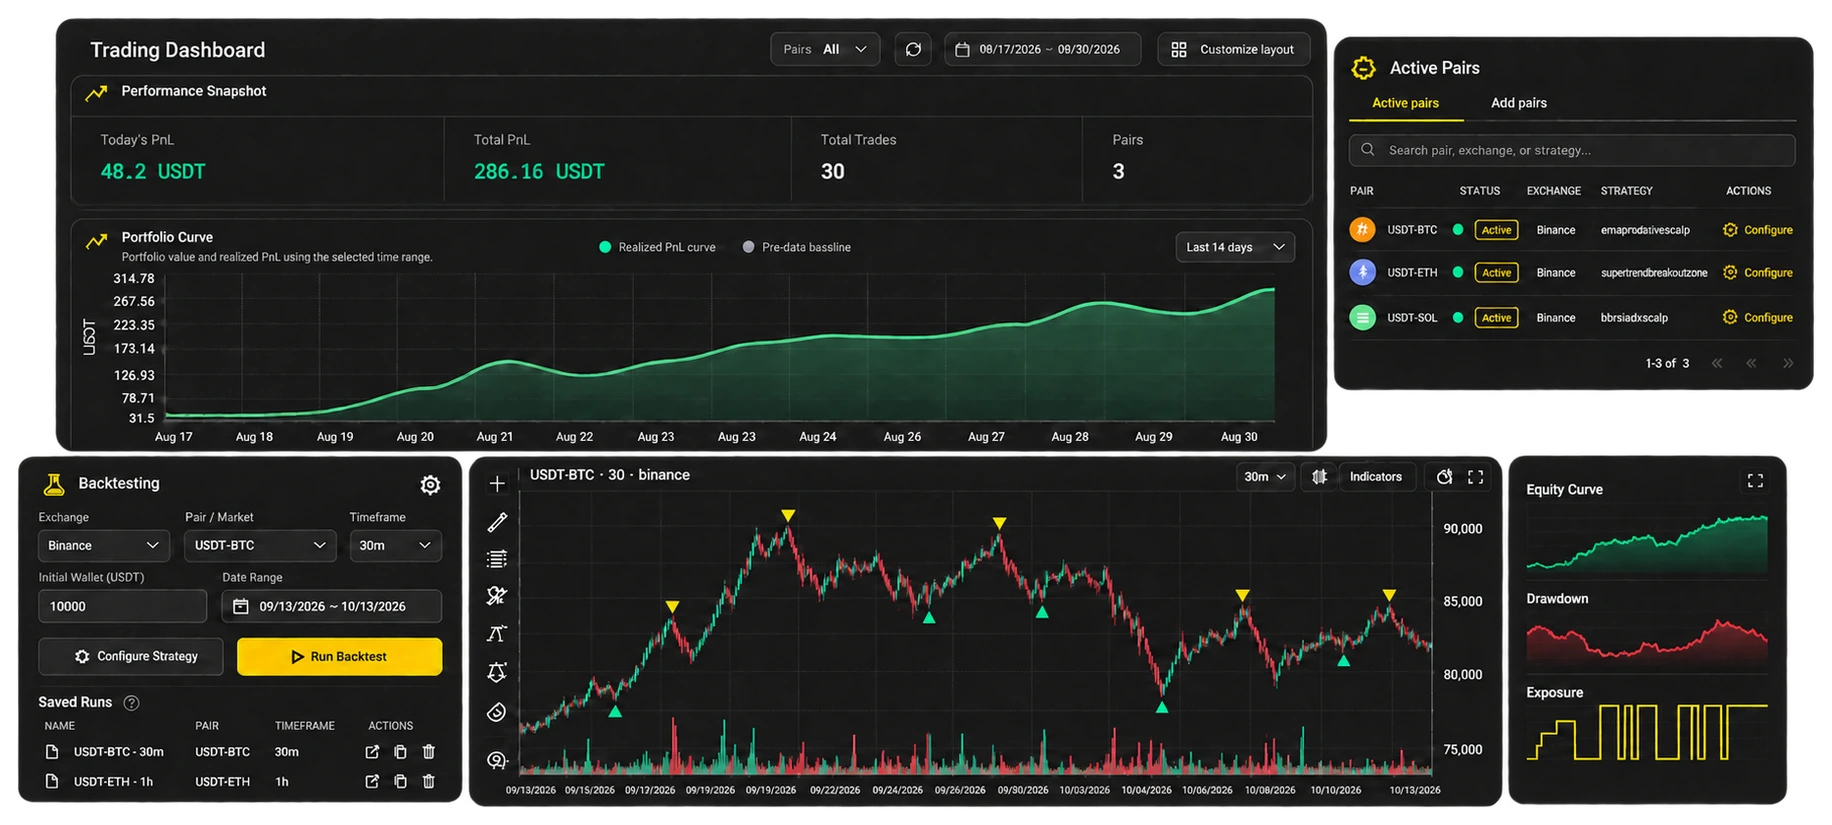
Task: Delete the USDT-BTC - 30m saved run
Action: [x=428, y=752]
